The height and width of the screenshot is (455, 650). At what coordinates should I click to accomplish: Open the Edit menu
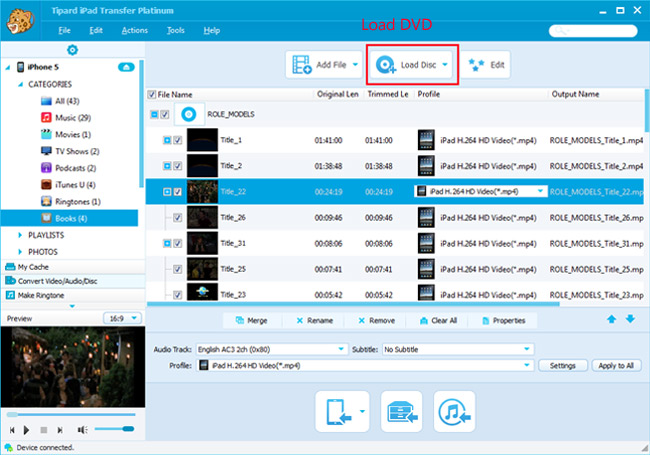[96, 30]
